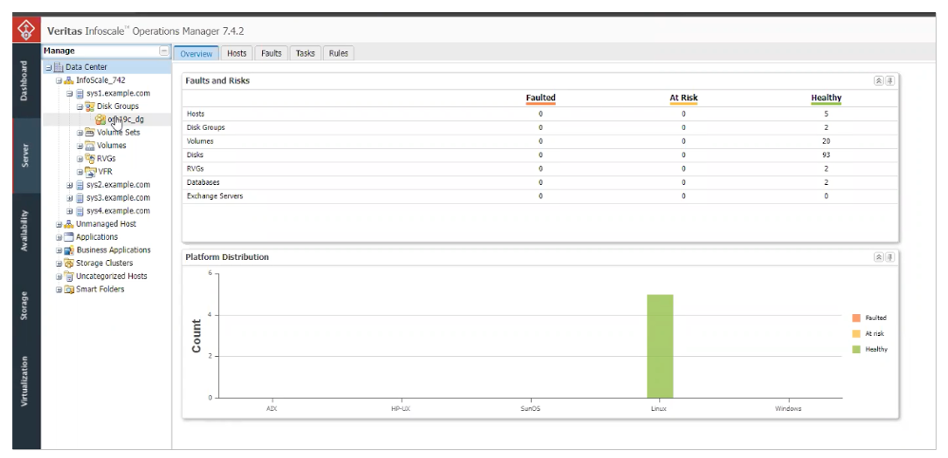This screenshot has width=948, height=458.
Task: Open the Rules tab
Action: coord(338,53)
